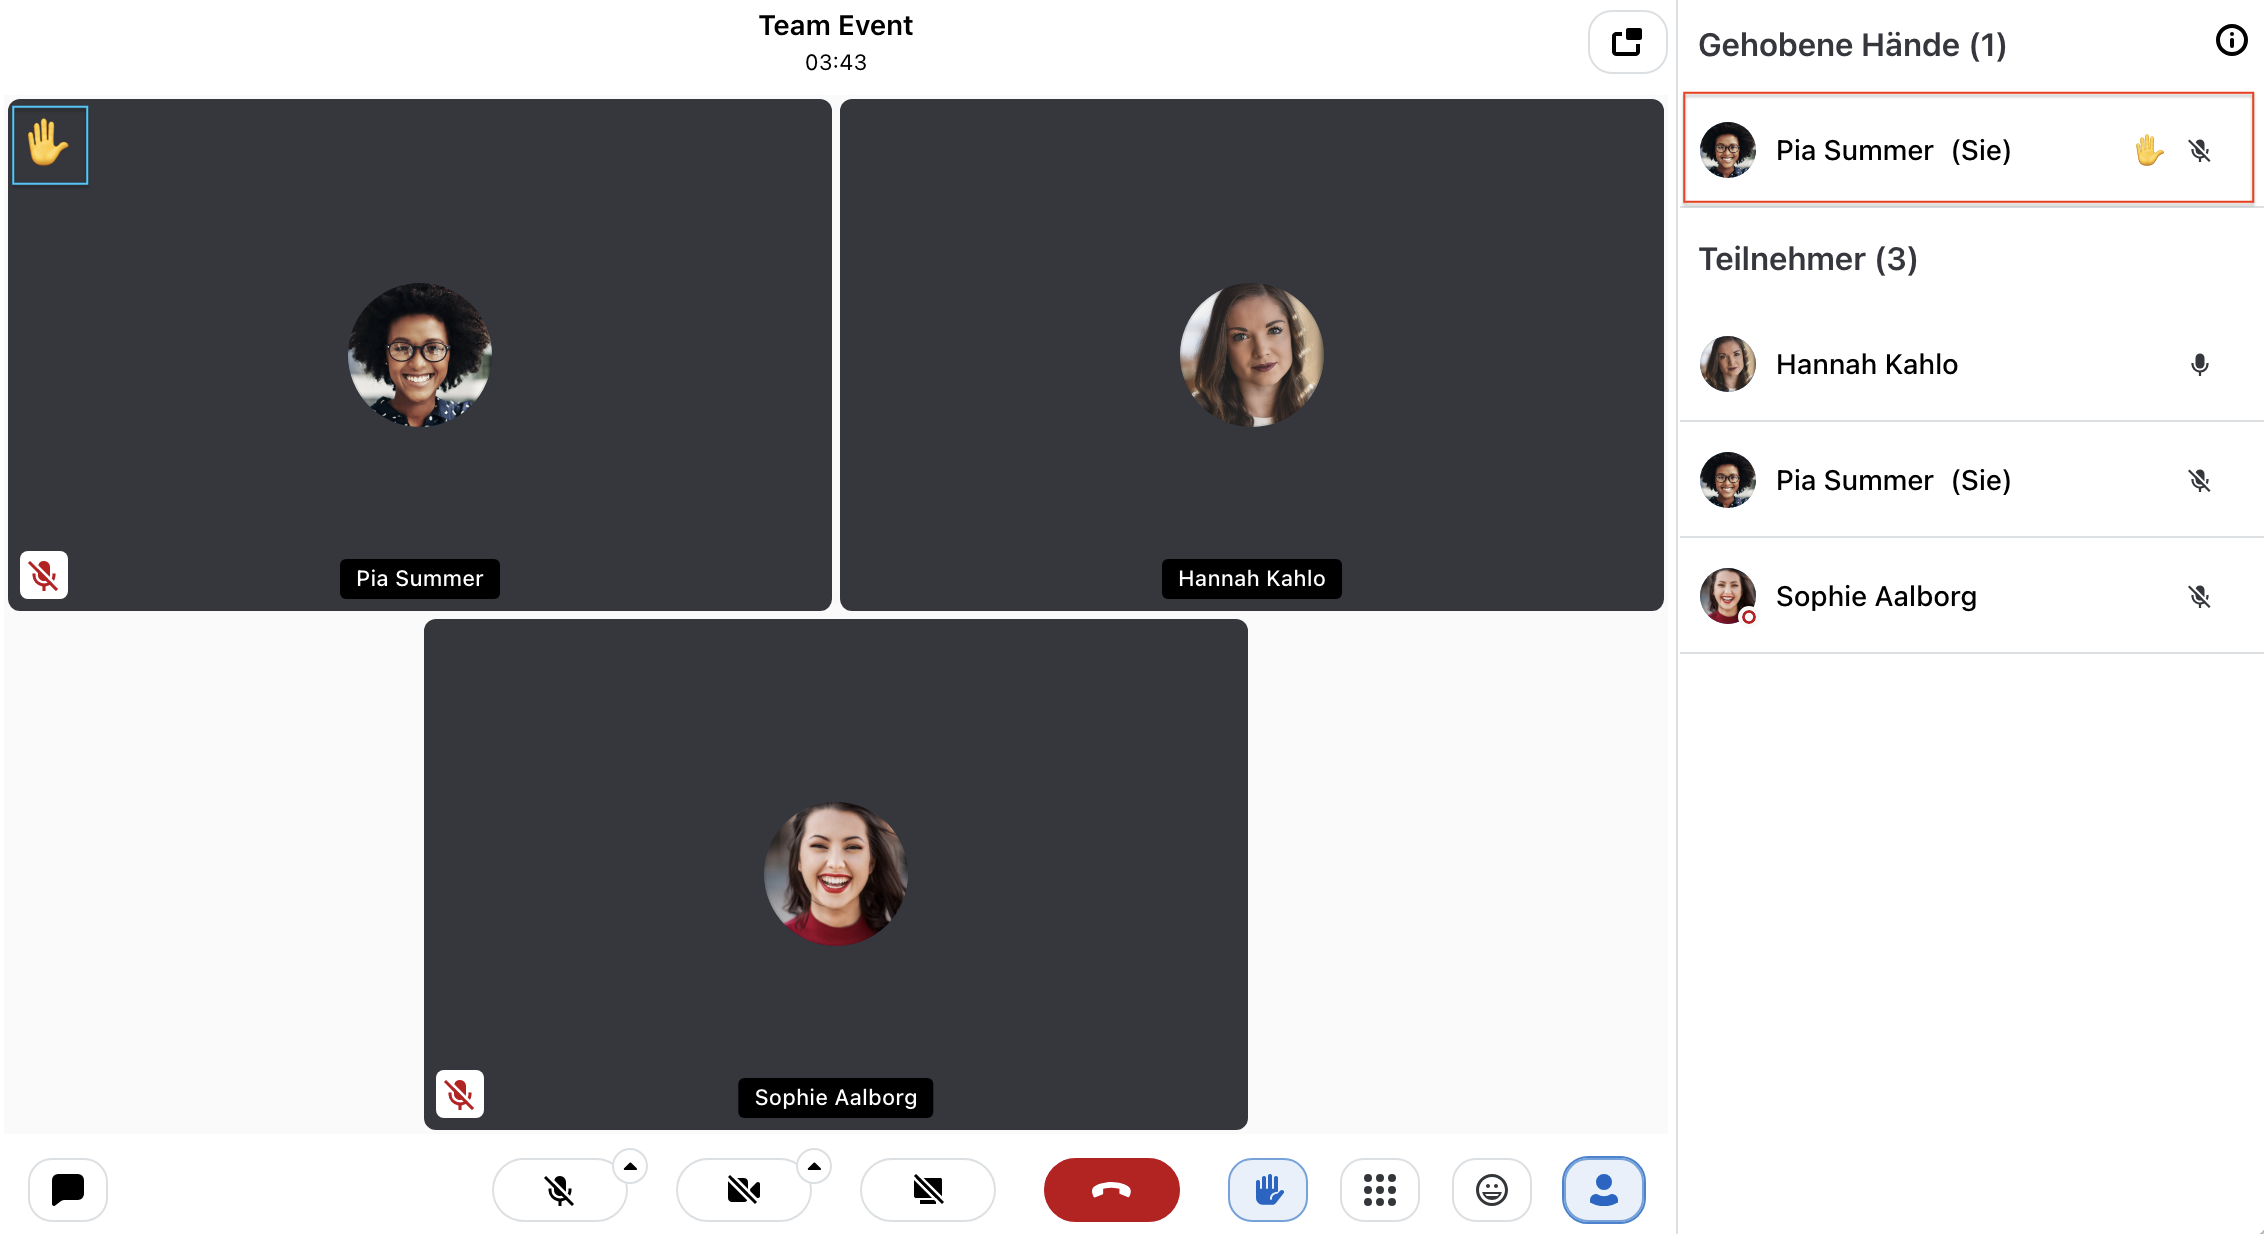
Task: Turn on camera in bottom toolbar
Action: coord(744,1189)
